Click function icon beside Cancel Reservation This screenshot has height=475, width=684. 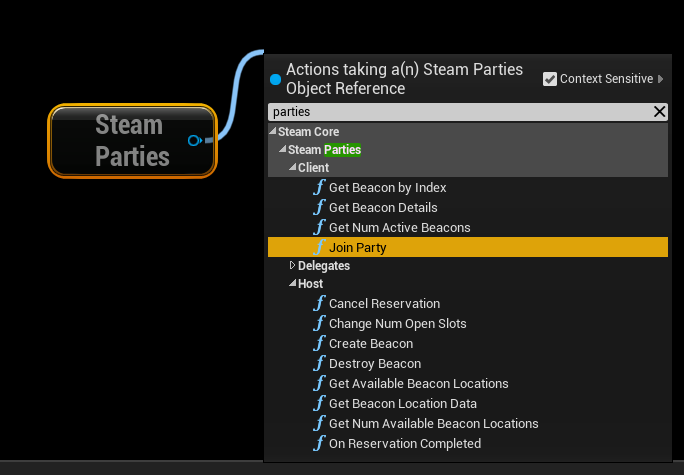319,304
